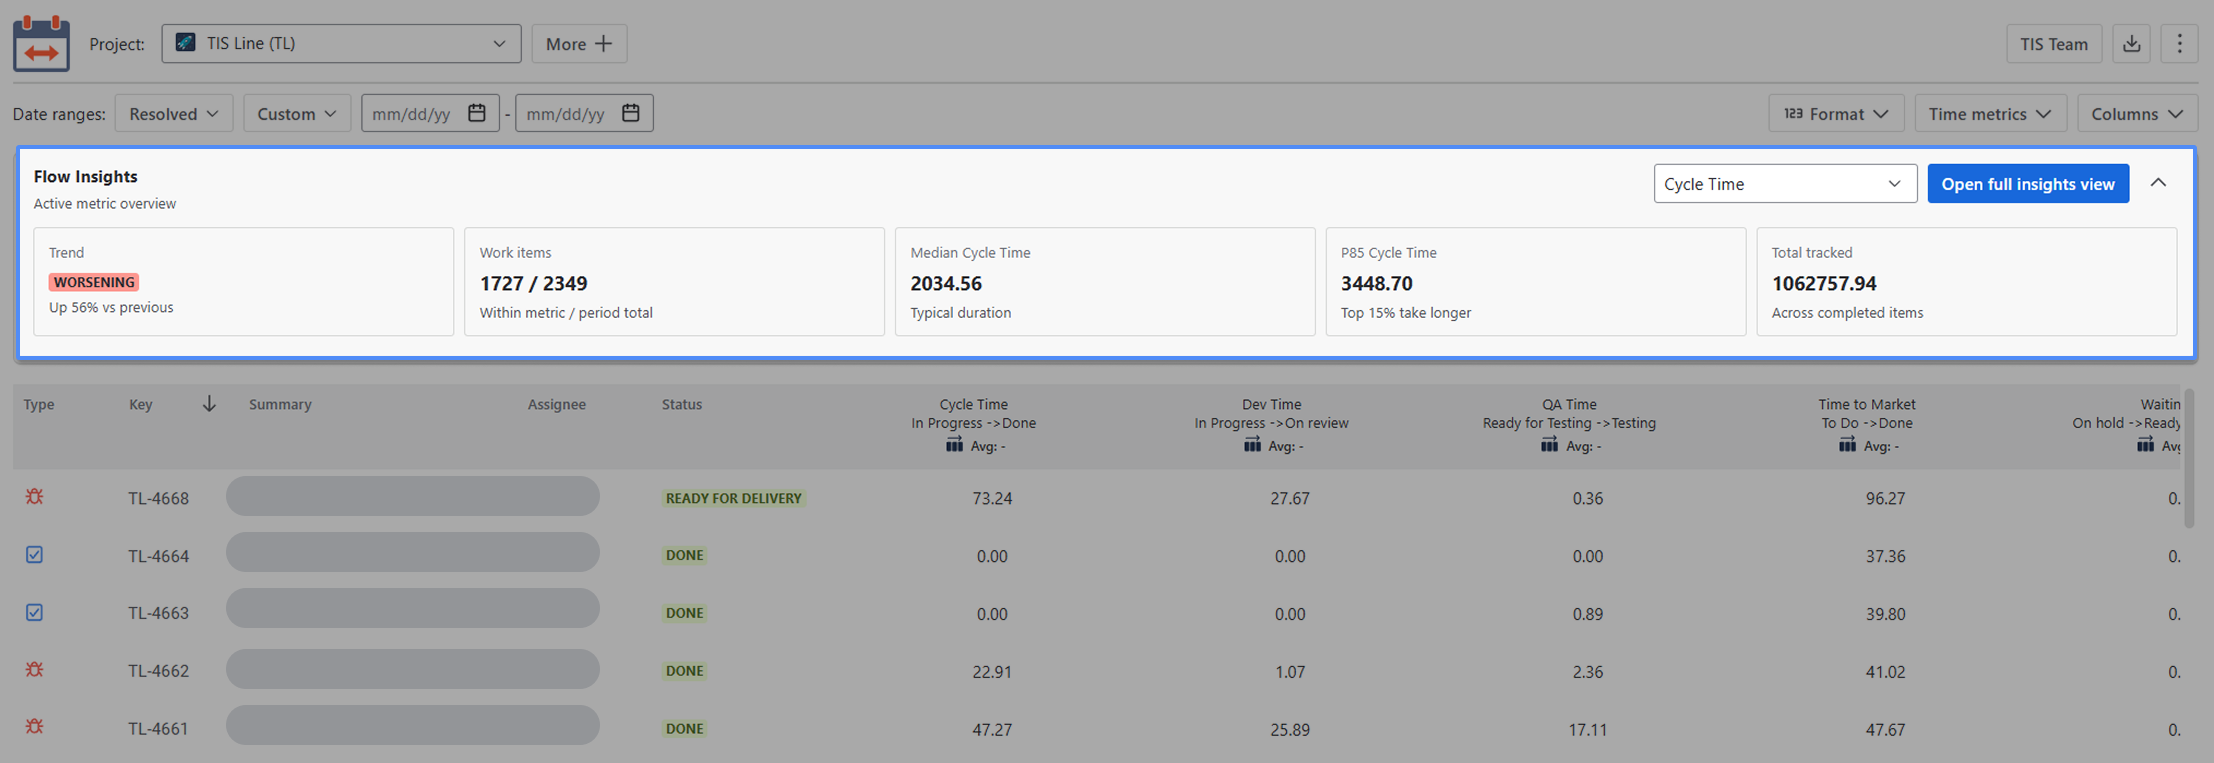Click the app calendar logo icon
The image size is (2214, 763).
coord(41,43)
